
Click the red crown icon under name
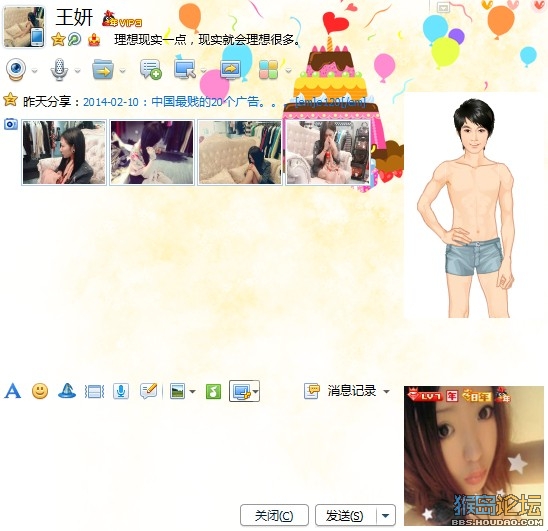point(94,40)
